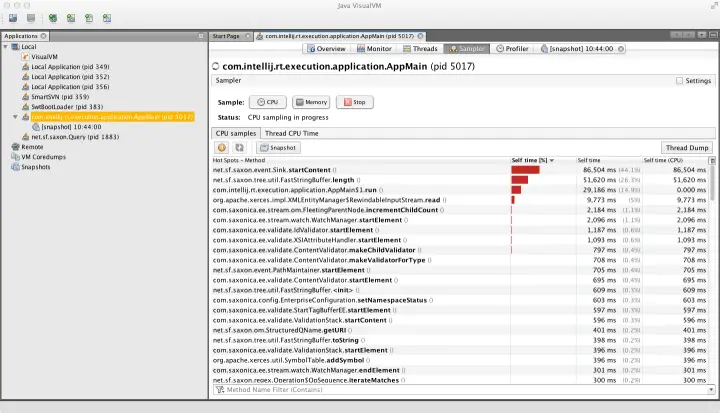Pause live results with the orange button
This screenshot has width=720, height=413.
tap(222, 147)
